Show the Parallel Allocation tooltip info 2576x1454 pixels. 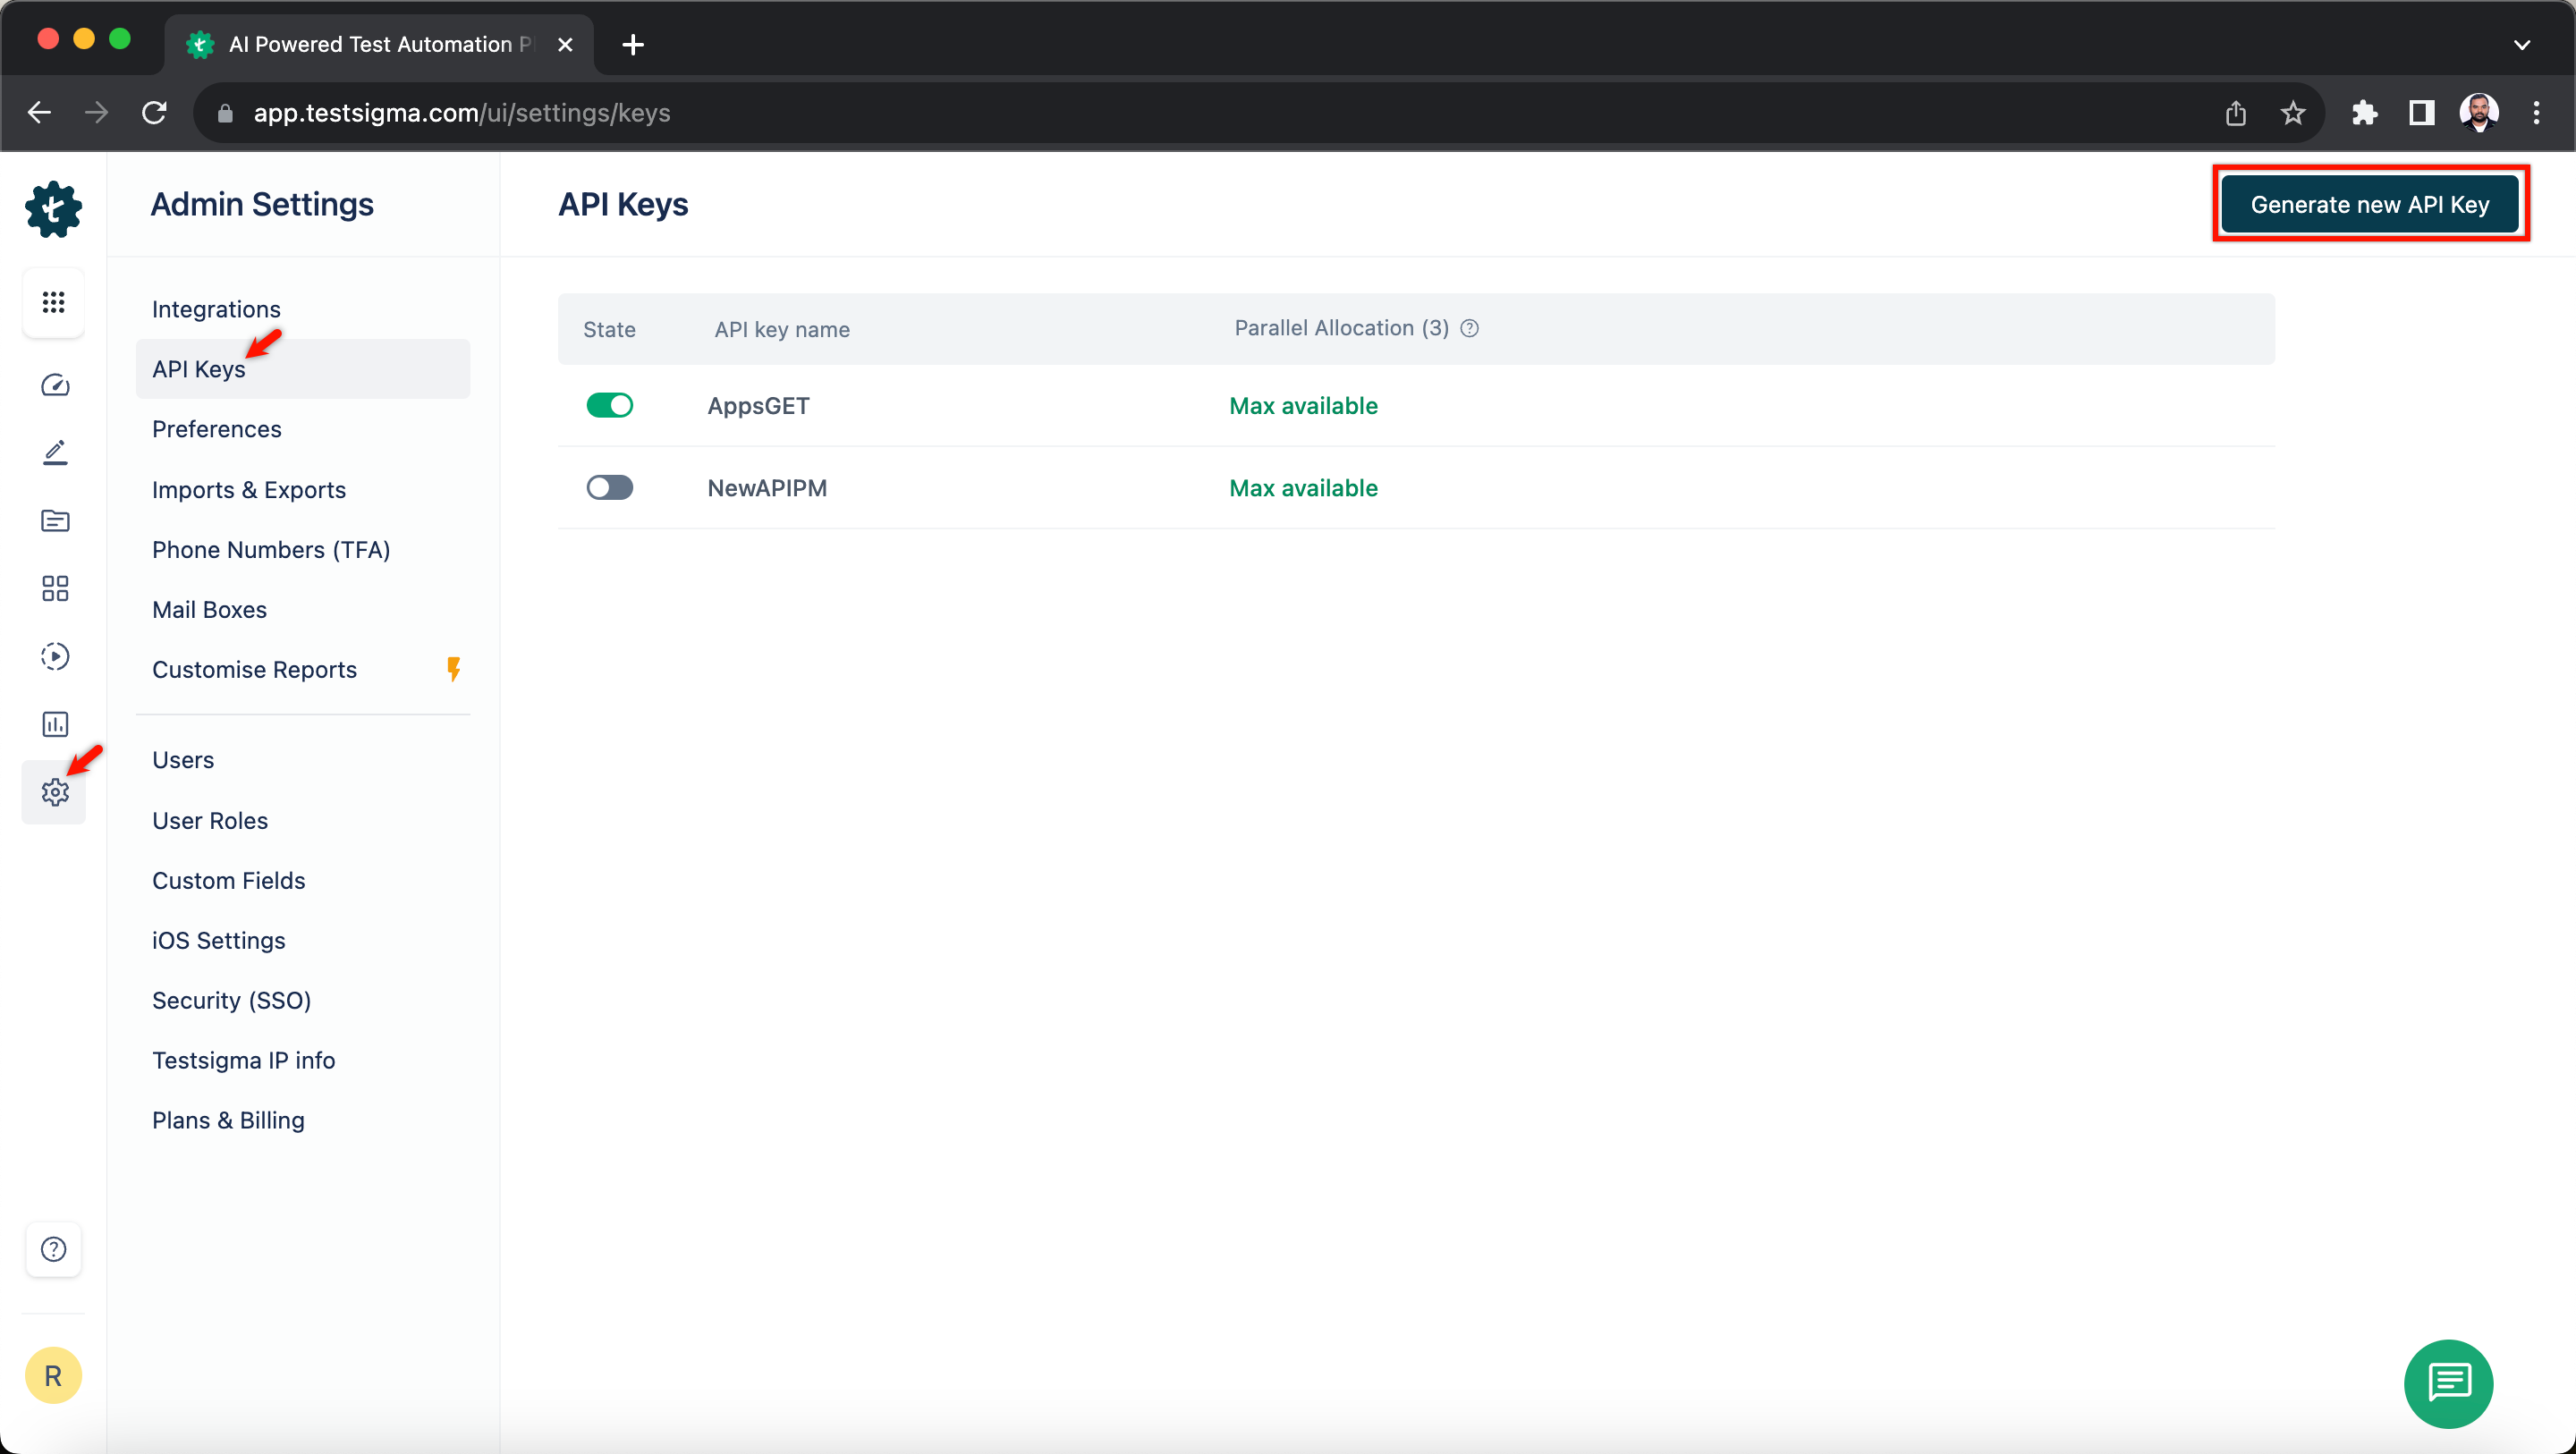pos(1469,328)
